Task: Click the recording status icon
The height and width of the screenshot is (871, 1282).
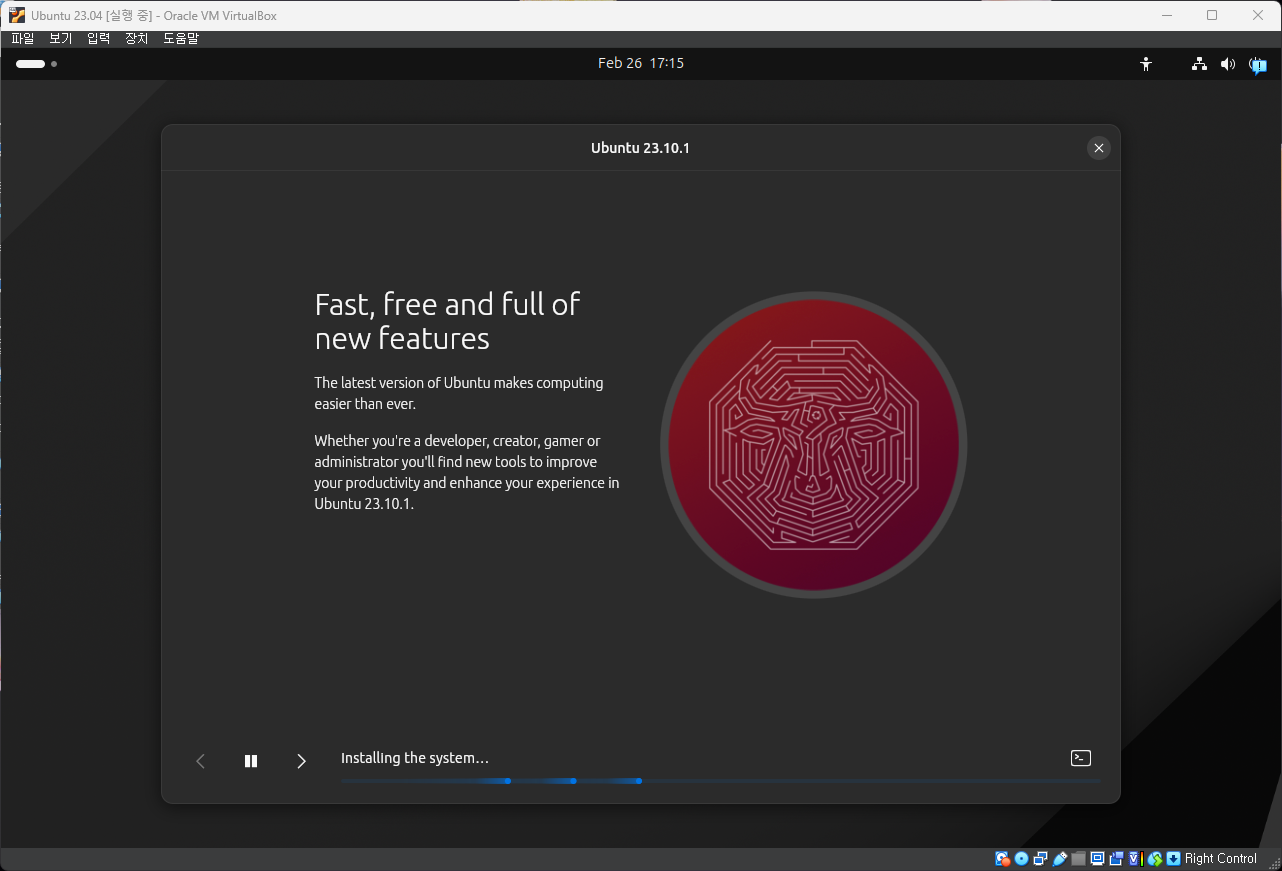Action: coord(1116,858)
